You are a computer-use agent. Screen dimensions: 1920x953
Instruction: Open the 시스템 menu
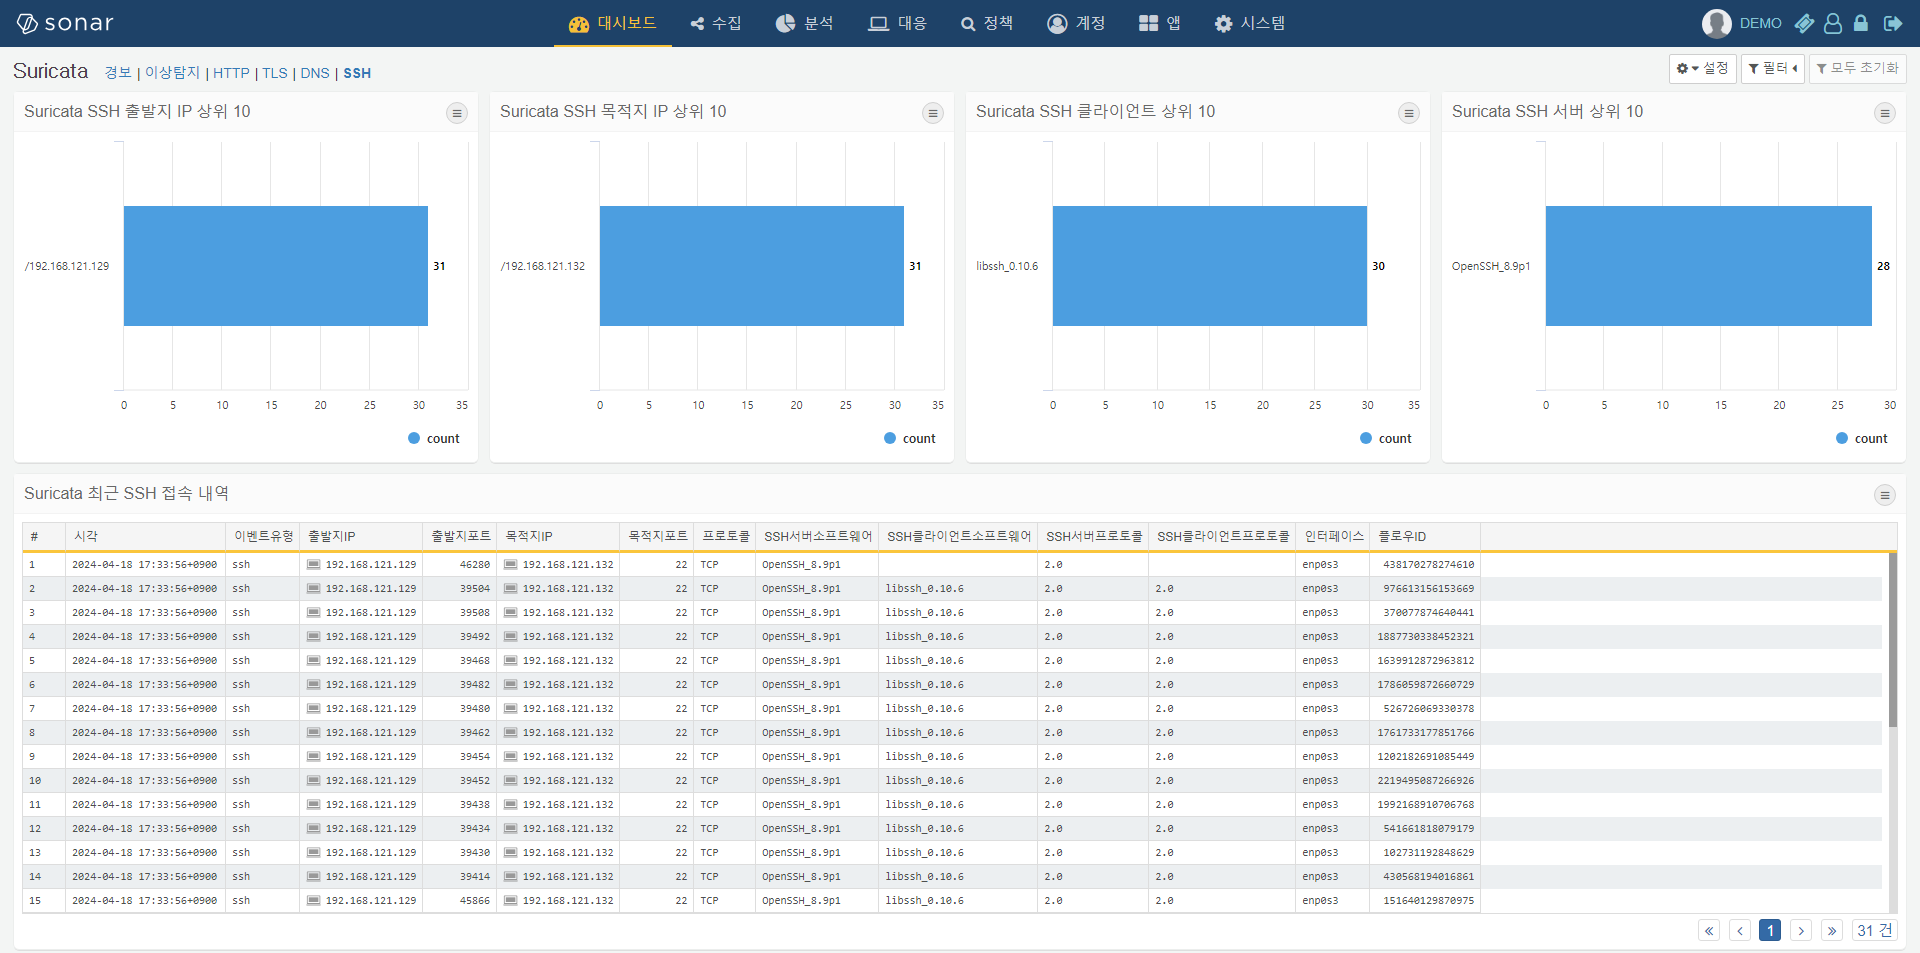click(1250, 23)
